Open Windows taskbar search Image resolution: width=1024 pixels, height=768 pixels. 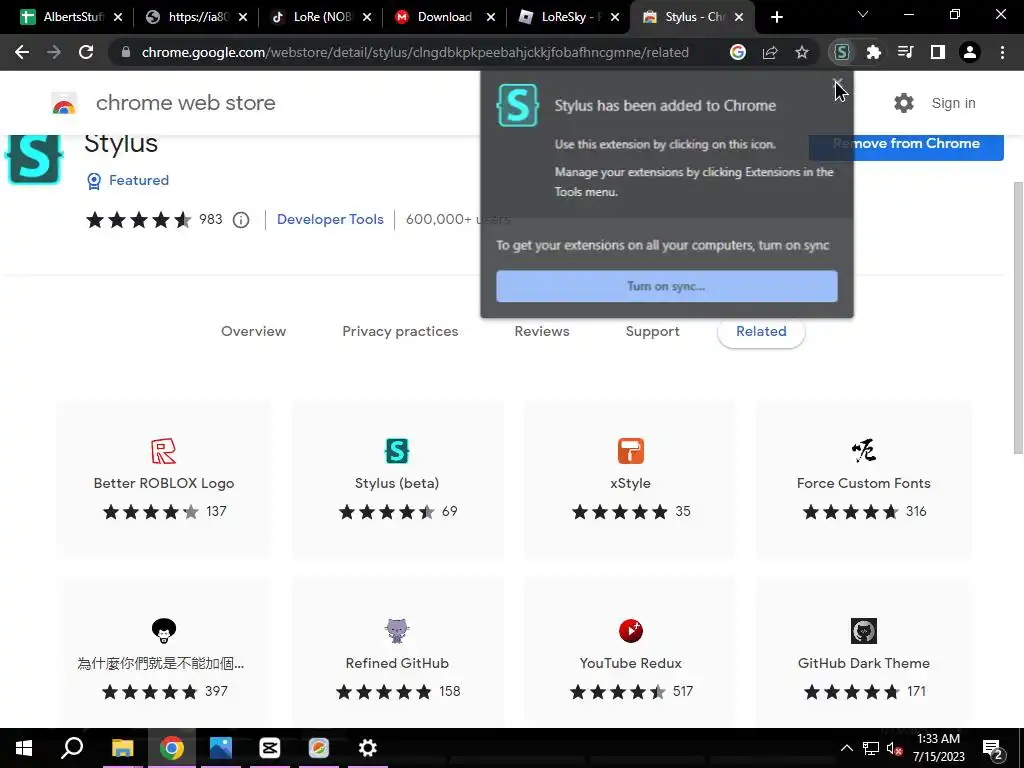pos(72,748)
